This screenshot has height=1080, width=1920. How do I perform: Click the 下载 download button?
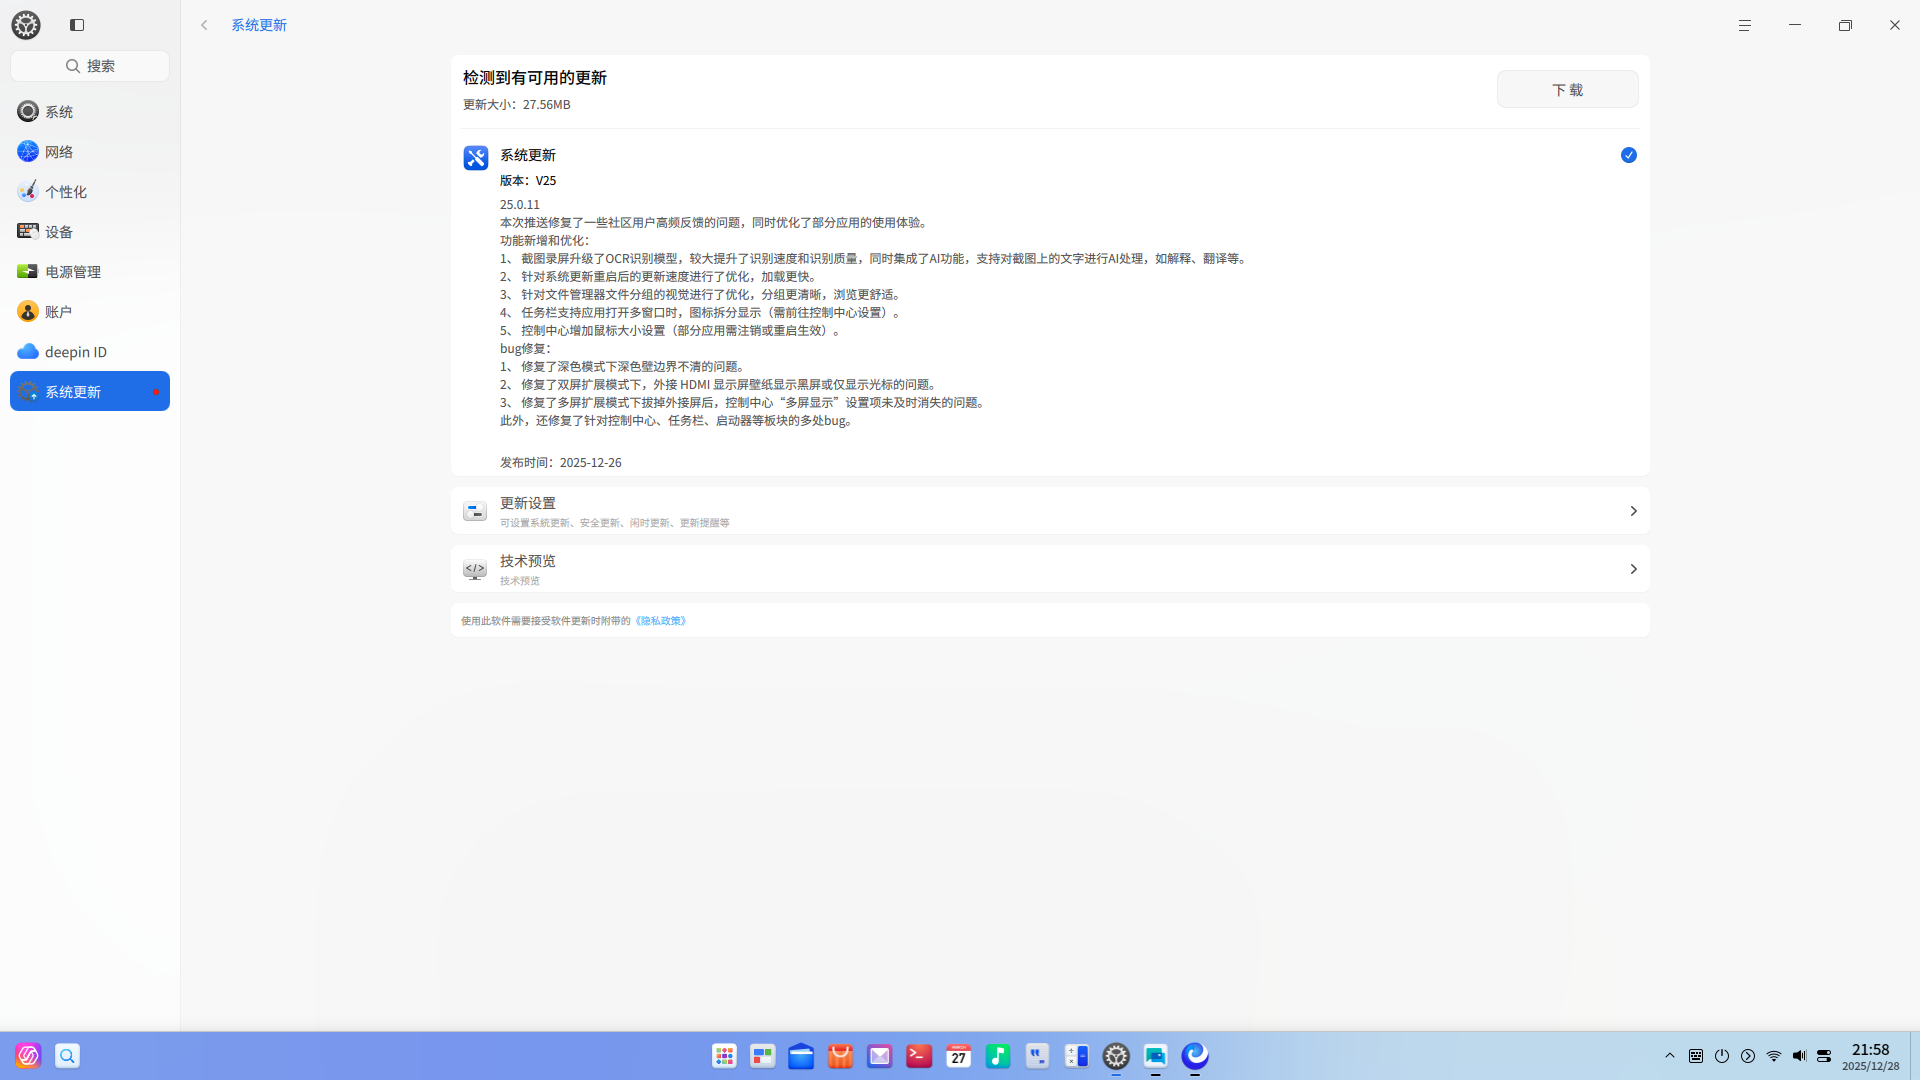click(1567, 89)
